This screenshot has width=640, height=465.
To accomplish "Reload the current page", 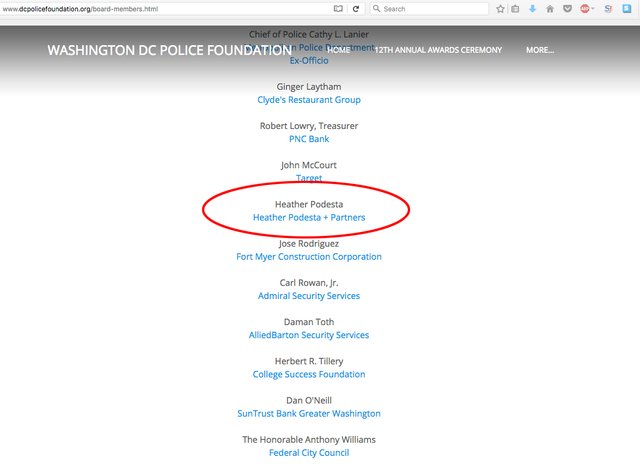I will coord(356,9).
